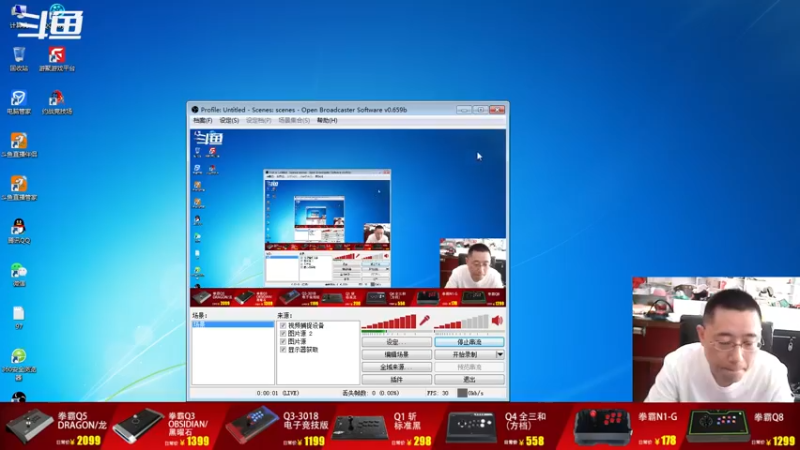The image size is (800, 450).
Task: Open the 360 browser desktop icon
Action: coord(19,364)
